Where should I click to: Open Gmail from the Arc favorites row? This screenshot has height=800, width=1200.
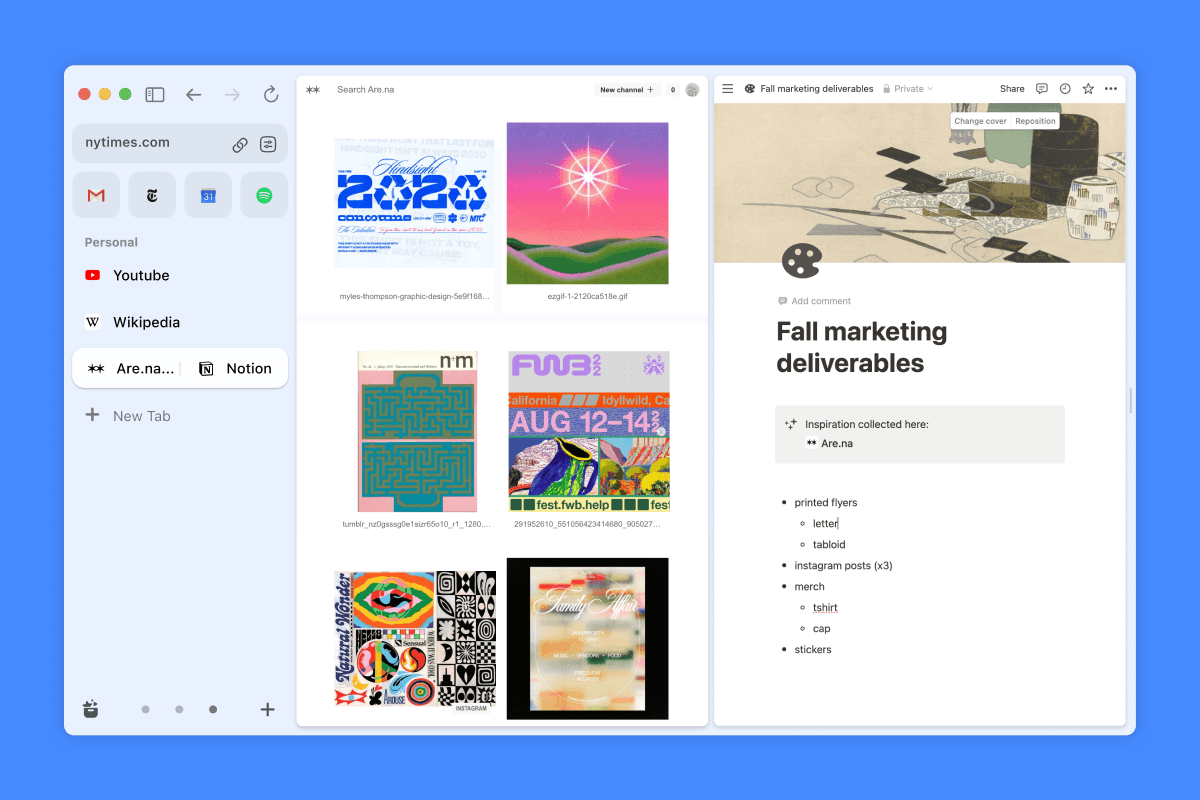(96, 195)
